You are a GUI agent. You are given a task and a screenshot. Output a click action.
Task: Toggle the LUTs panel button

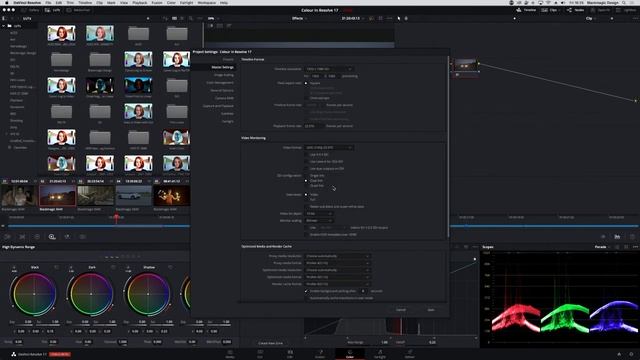click(53, 10)
